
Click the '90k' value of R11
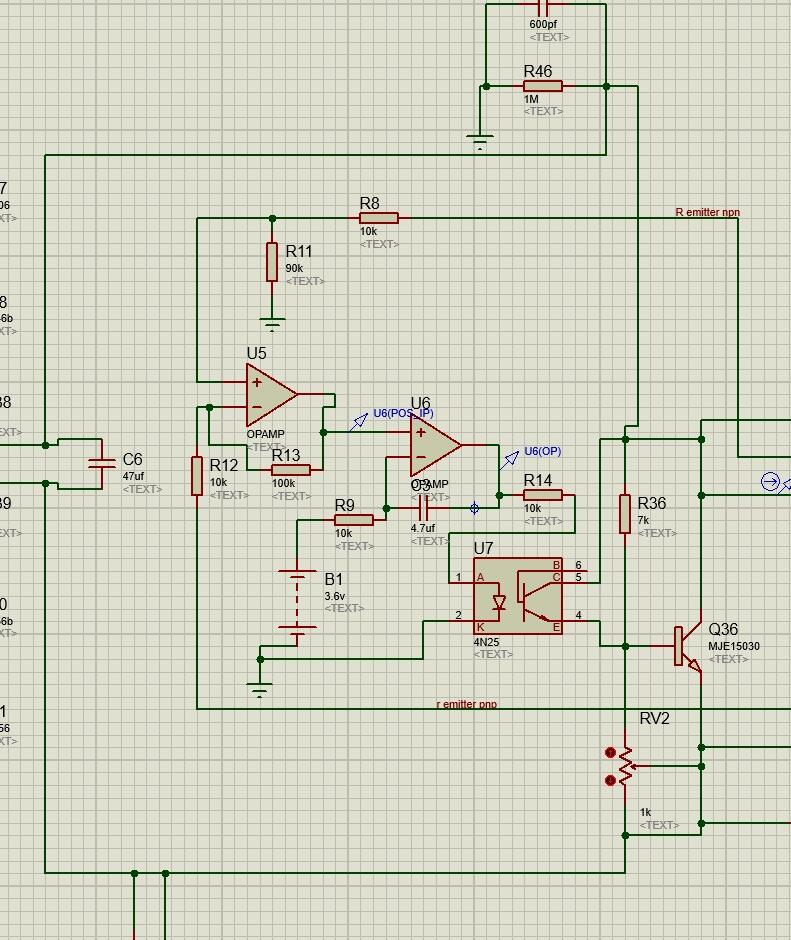[294, 268]
